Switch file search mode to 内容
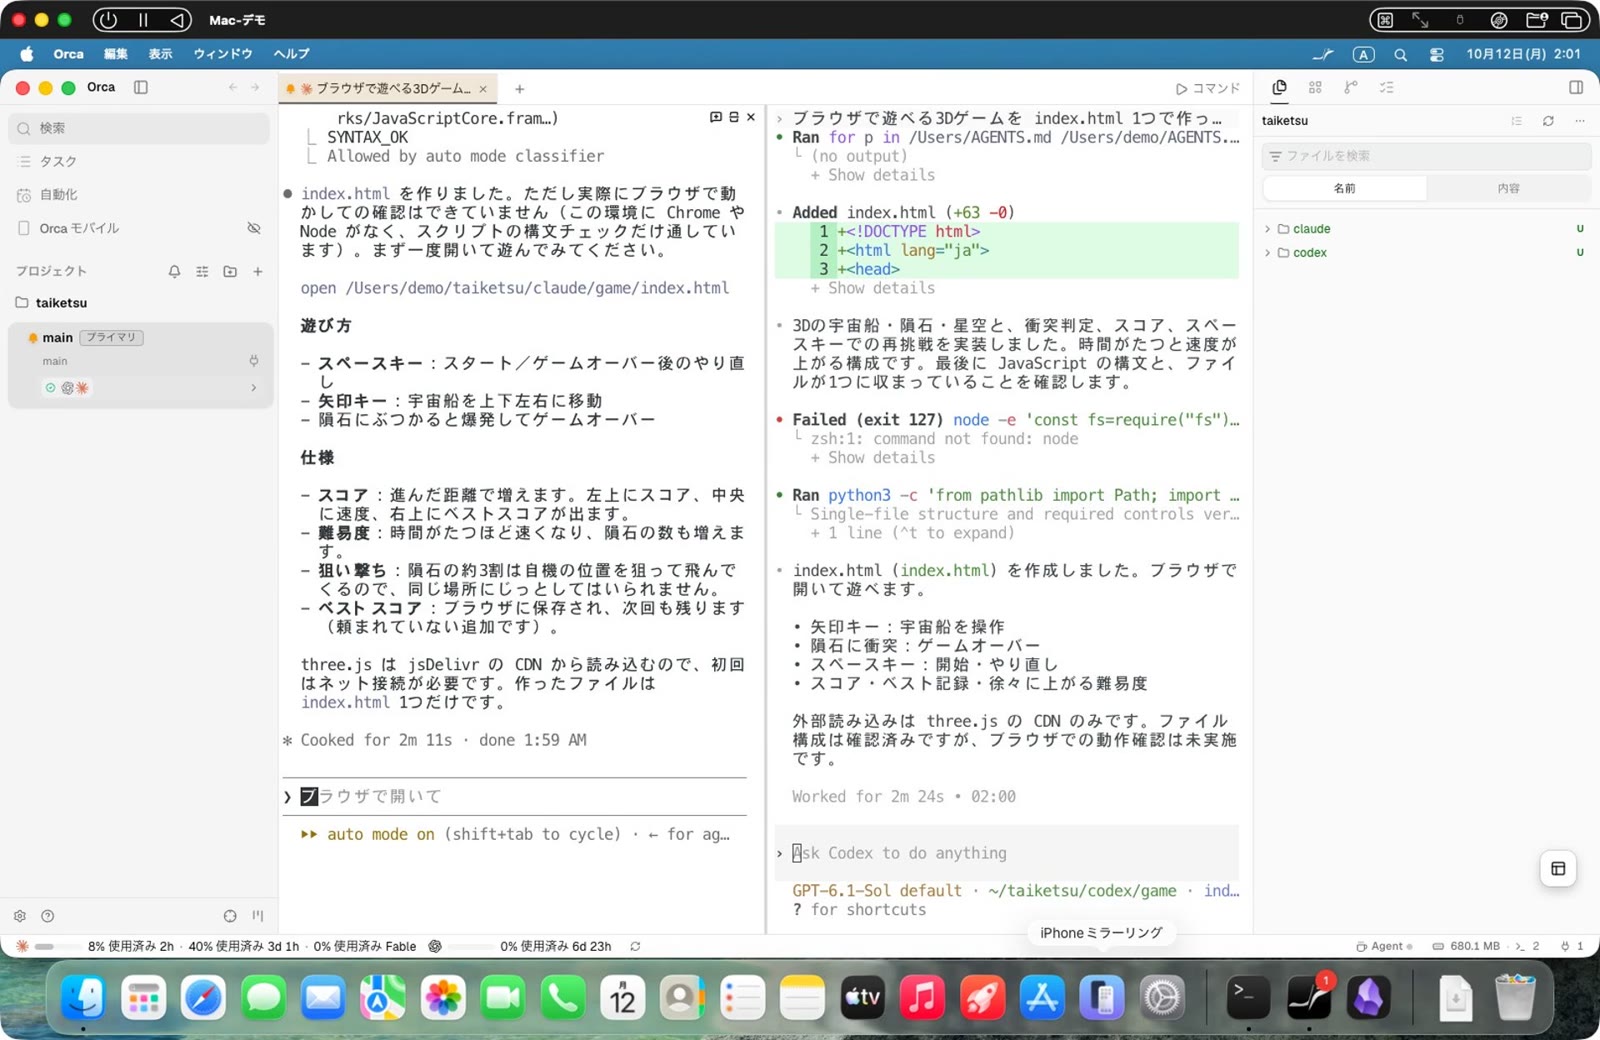Image resolution: width=1600 pixels, height=1040 pixels. 1508,188
